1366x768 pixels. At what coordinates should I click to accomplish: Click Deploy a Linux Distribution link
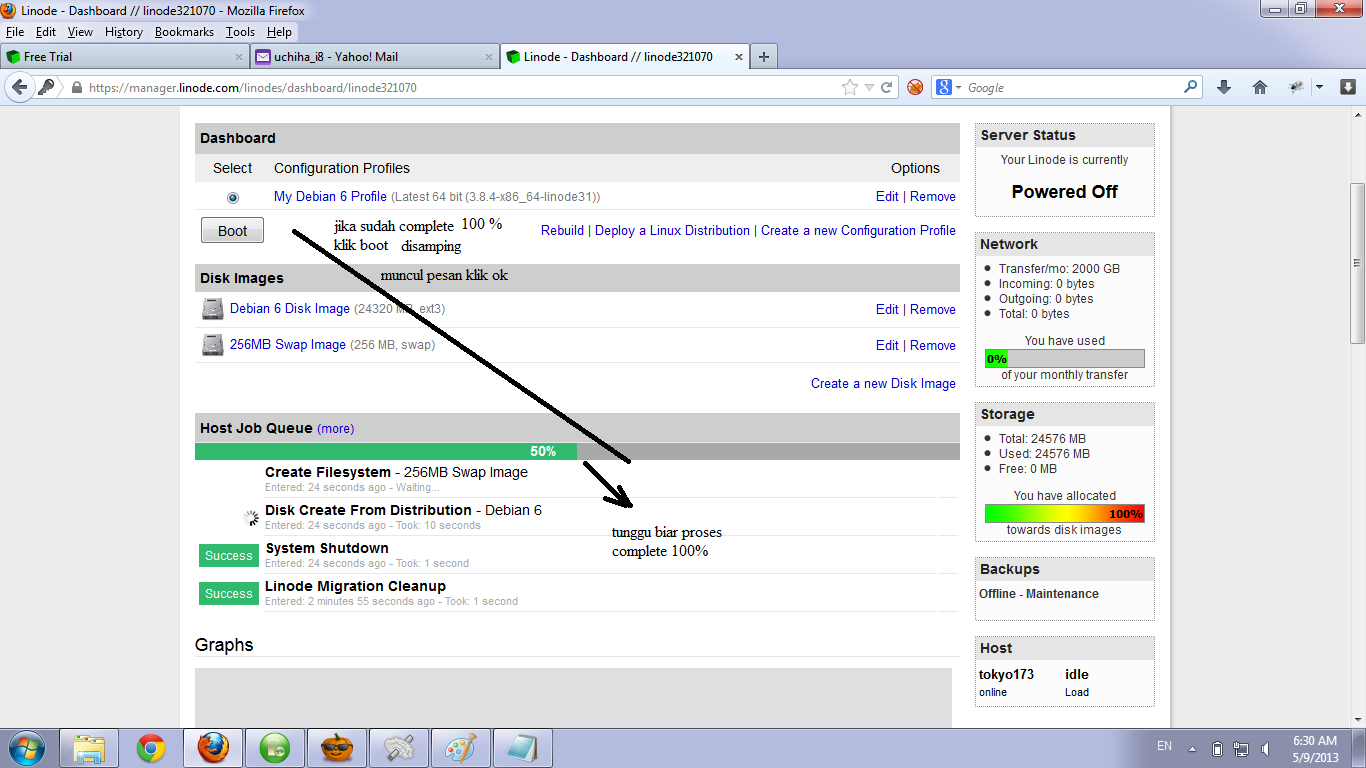pos(672,230)
